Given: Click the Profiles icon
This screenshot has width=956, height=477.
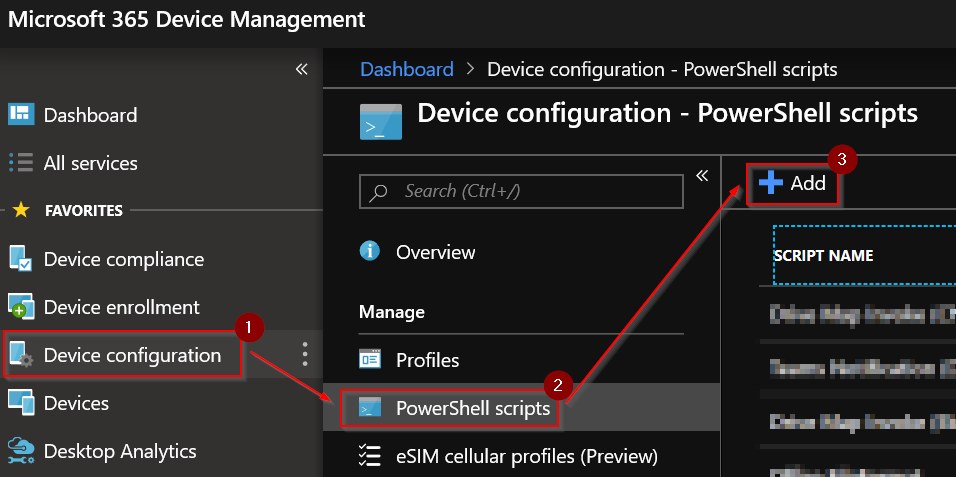Looking at the screenshot, I should tap(369, 359).
